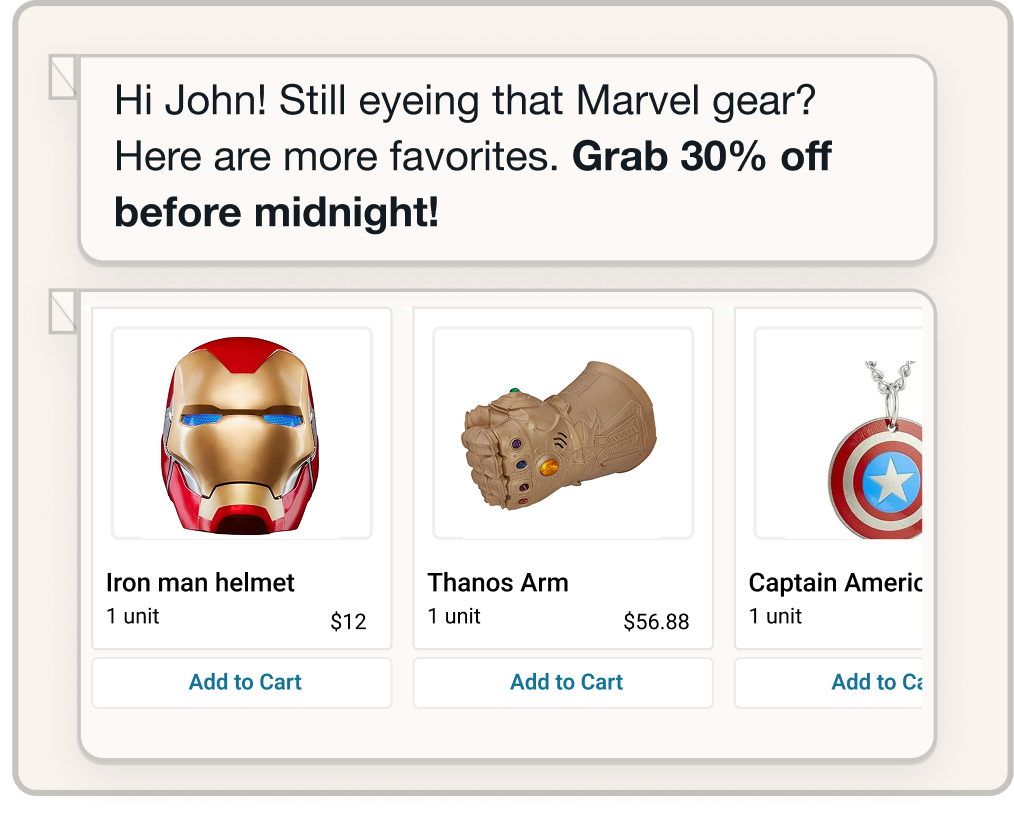Viewport: 1014px width, 825px height.
Task: Select the Thanos Arm title
Action: [x=498, y=583]
